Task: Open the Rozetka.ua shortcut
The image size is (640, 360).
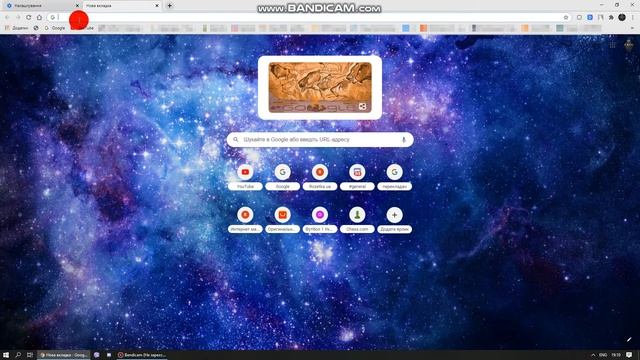Action: click(320, 178)
